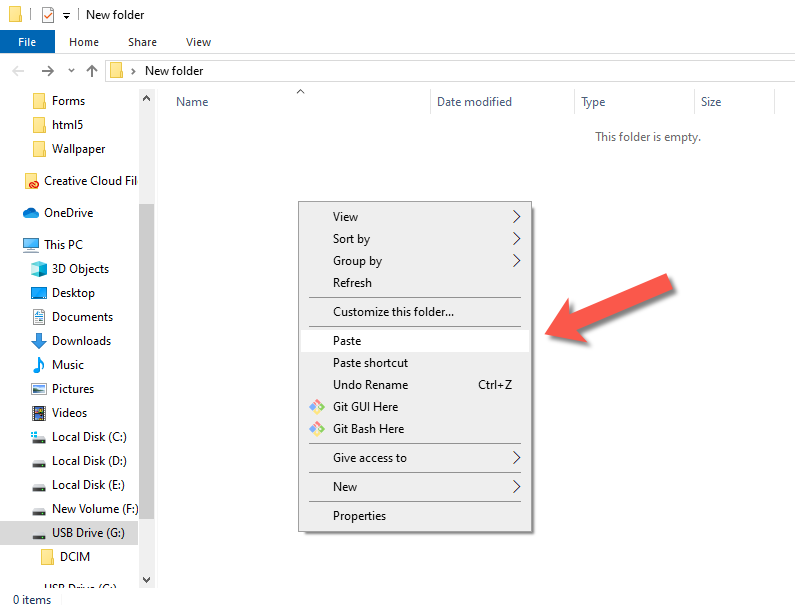This screenshot has width=795, height=609.
Task: Open the recent locations dropdown chevron
Action: tap(70, 71)
